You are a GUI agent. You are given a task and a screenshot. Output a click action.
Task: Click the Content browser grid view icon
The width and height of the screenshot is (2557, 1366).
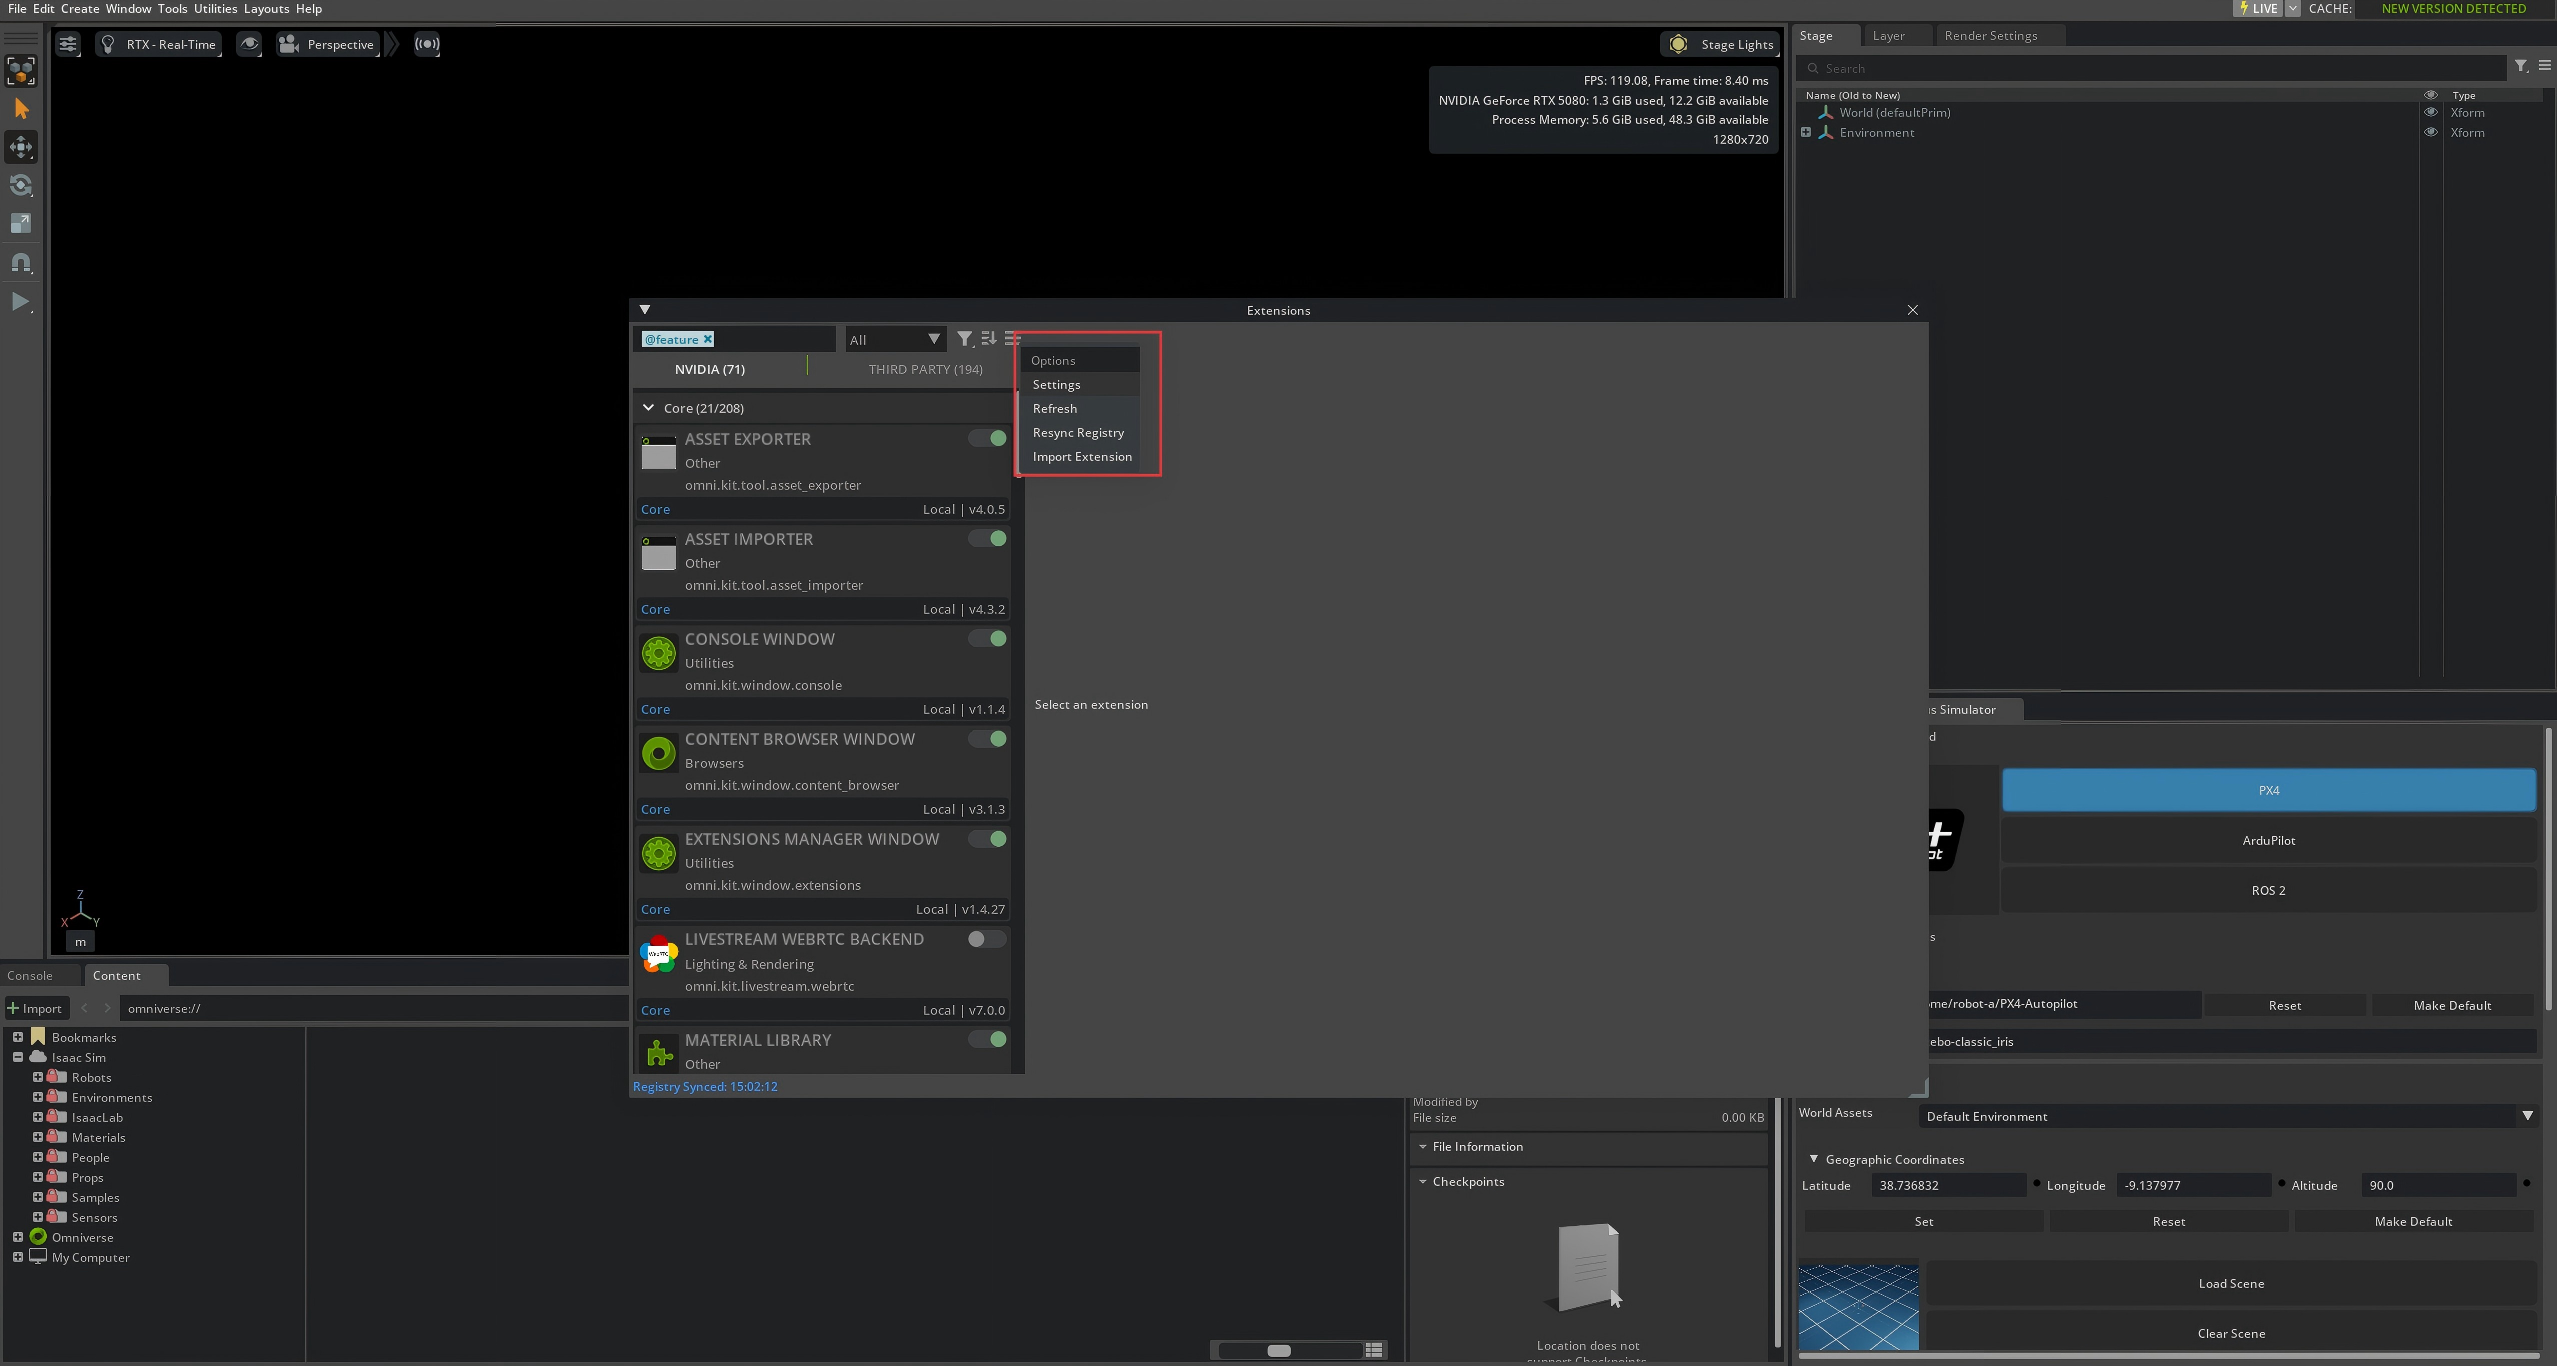(x=1374, y=1350)
